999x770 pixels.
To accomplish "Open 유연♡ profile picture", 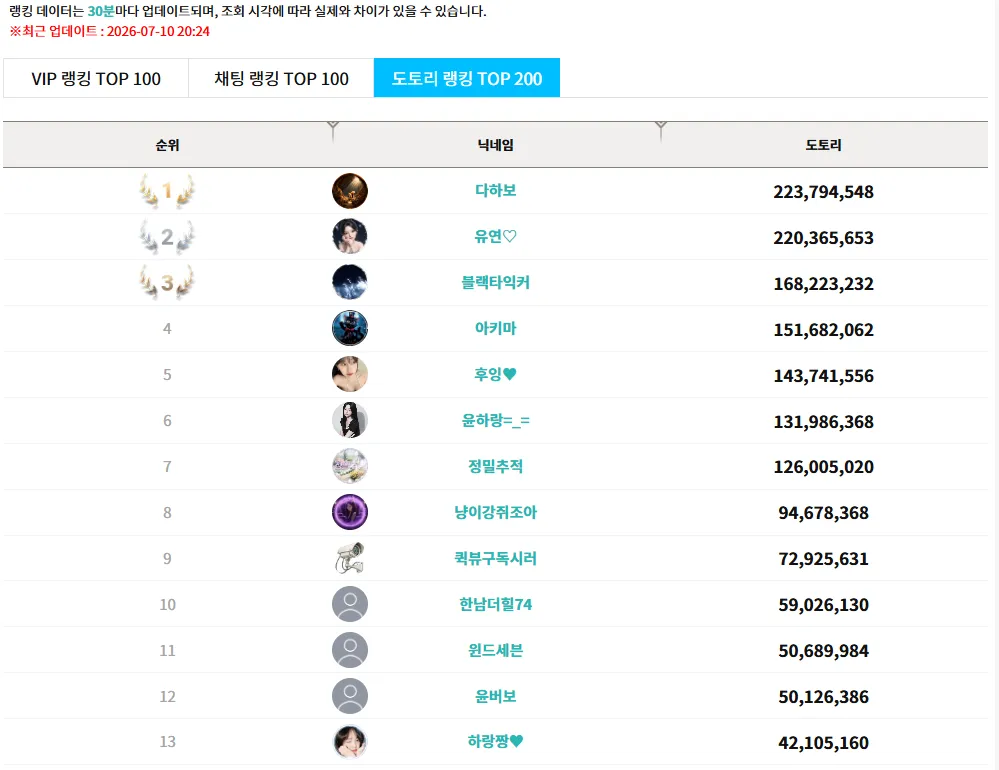I will pyautogui.click(x=350, y=237).
